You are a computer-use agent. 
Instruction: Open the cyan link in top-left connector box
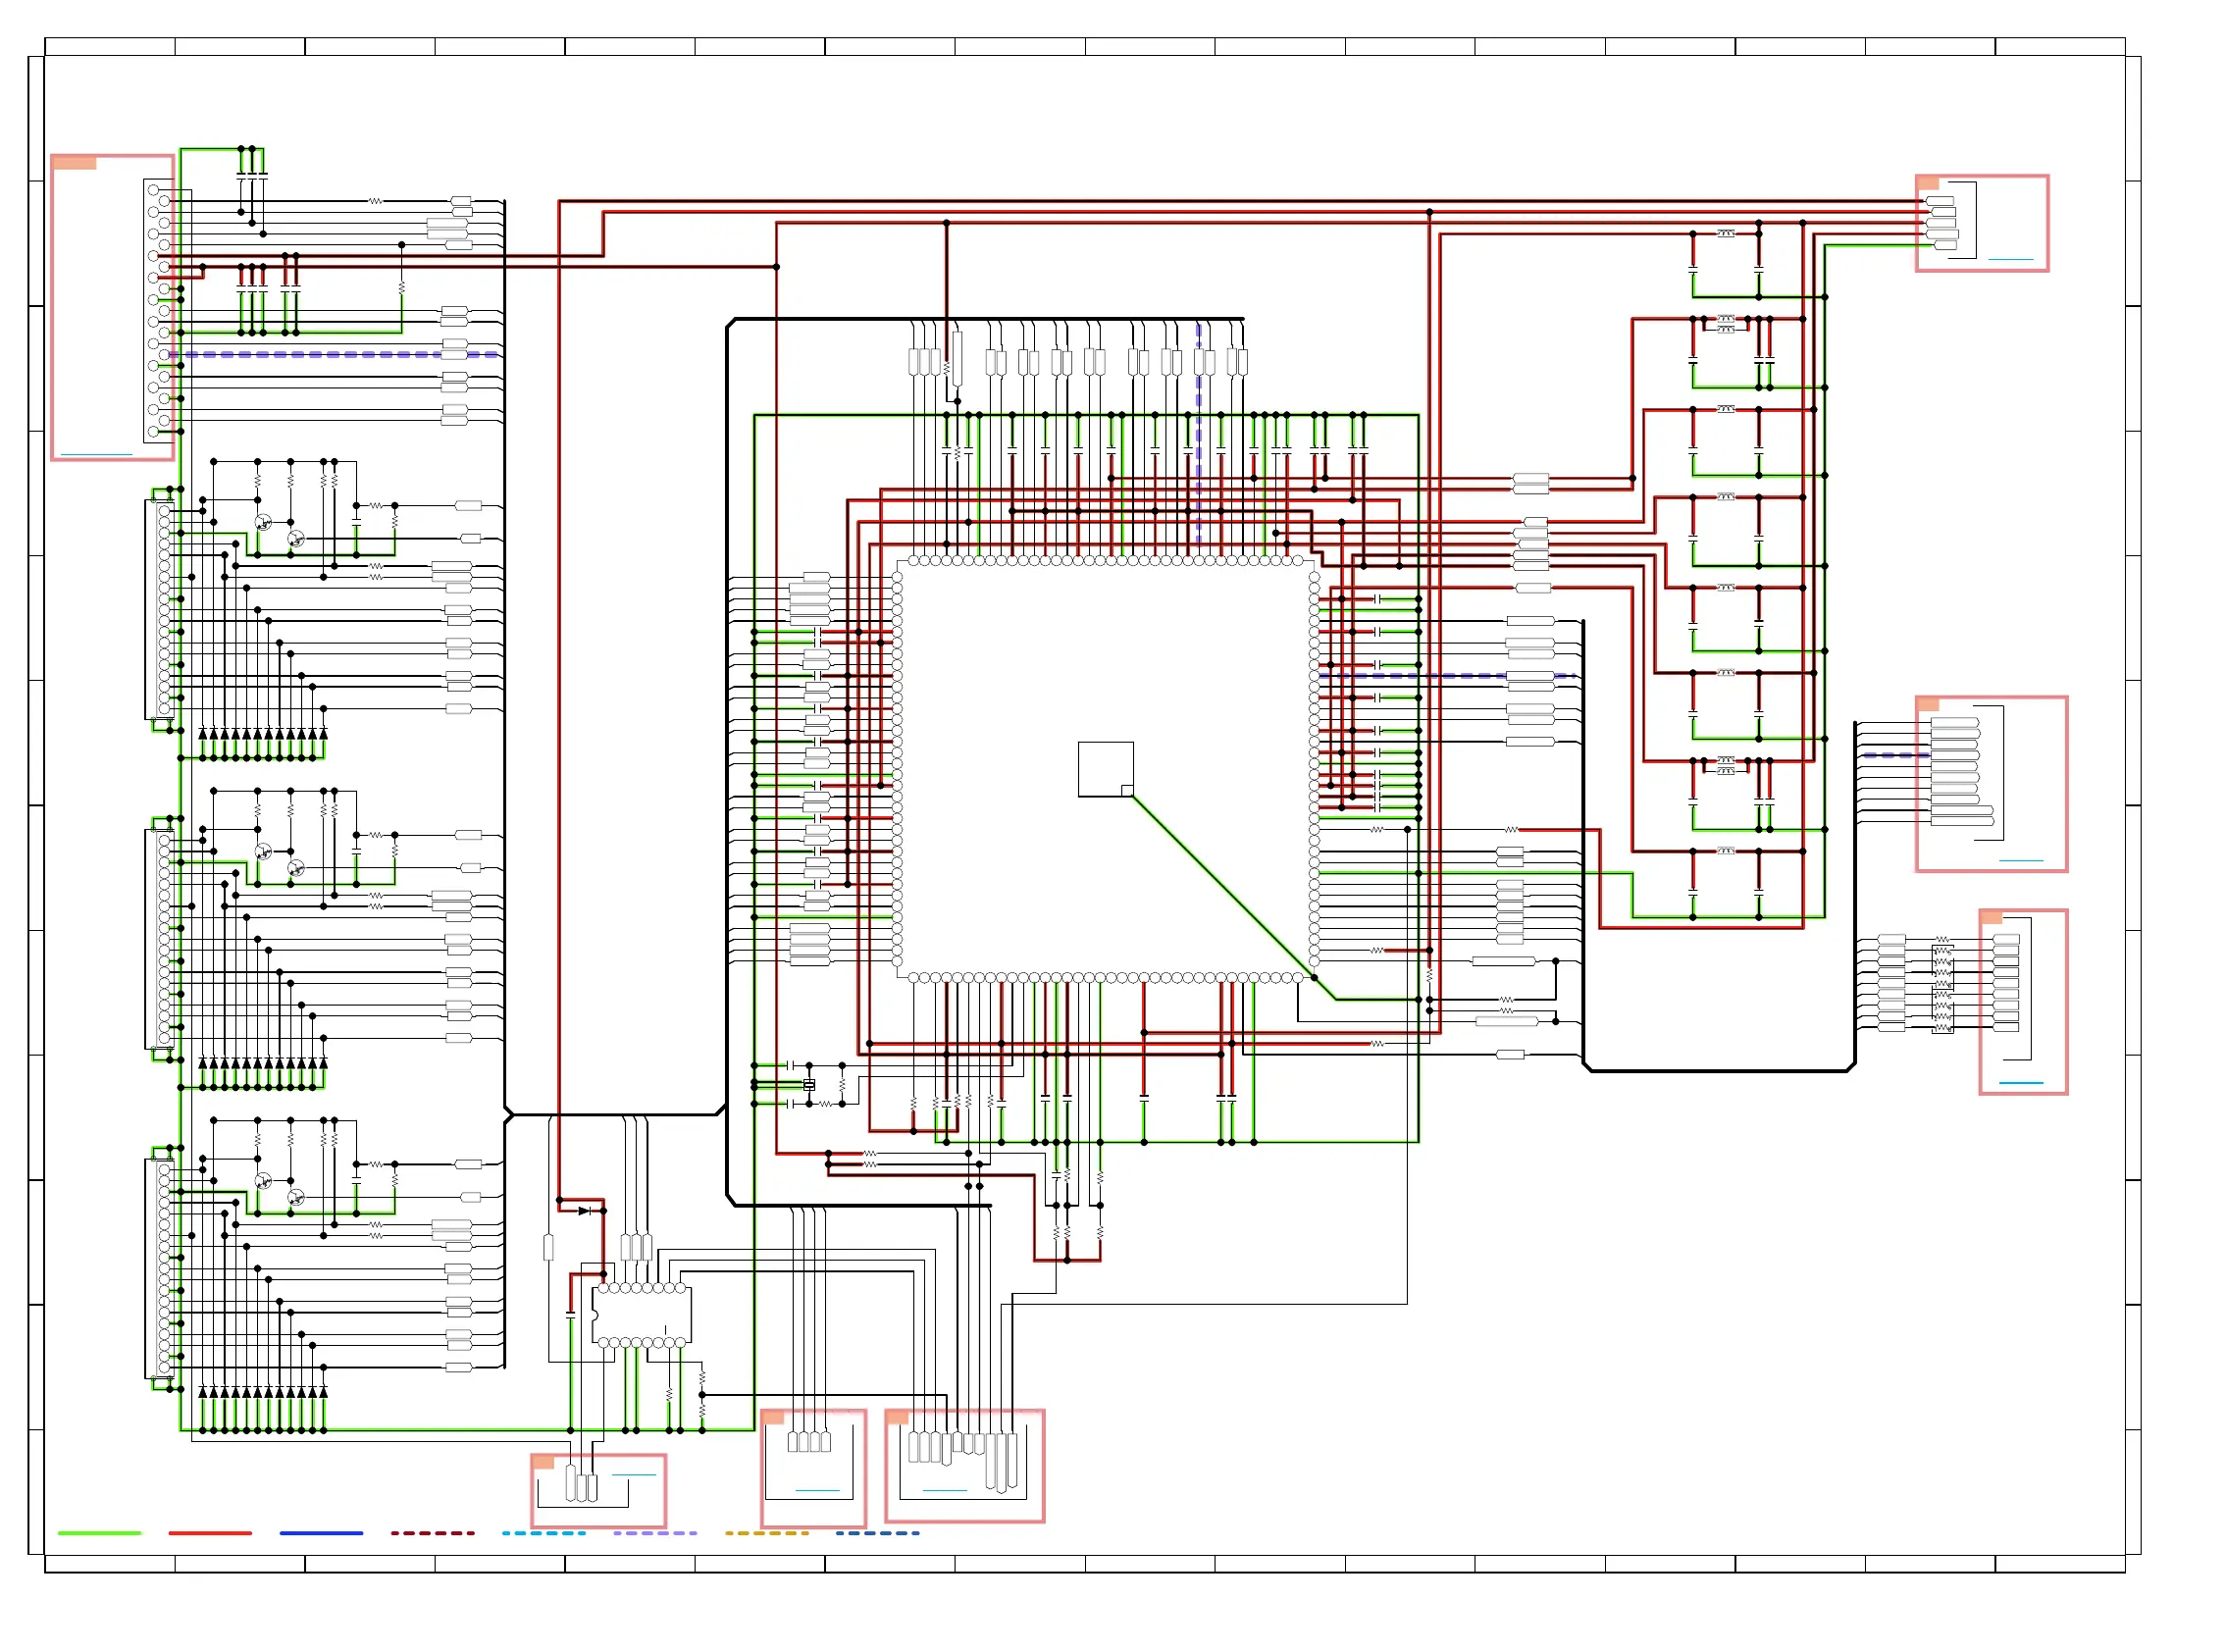(96, 454)
